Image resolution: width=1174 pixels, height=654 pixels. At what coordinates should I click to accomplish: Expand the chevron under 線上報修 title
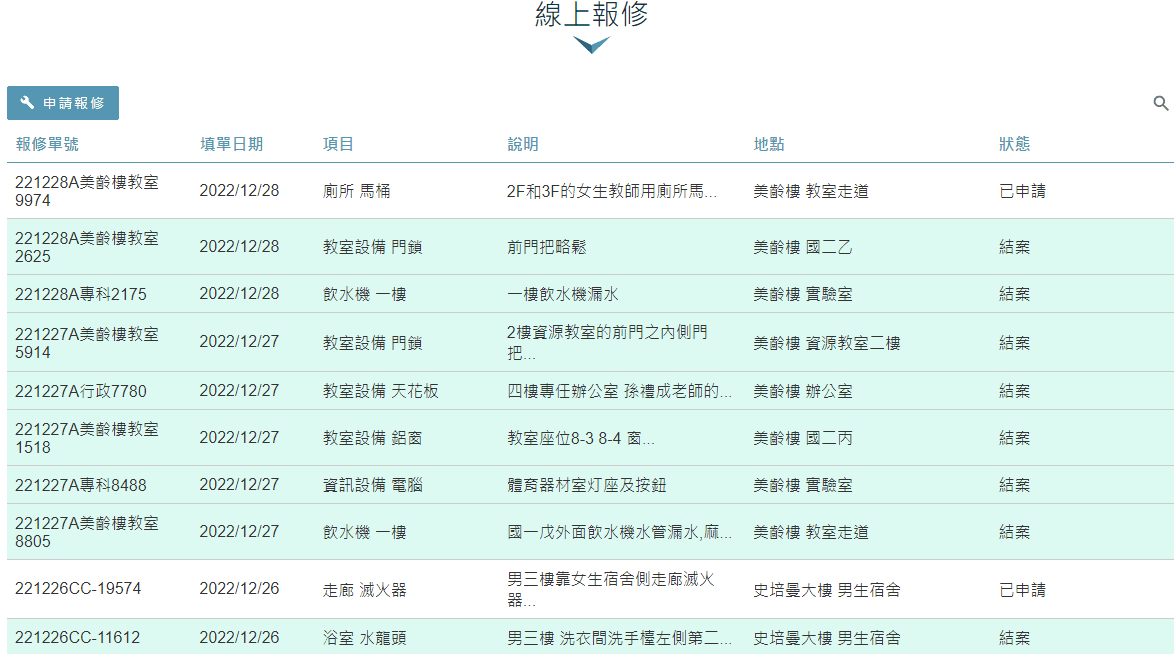pyautogui.click(x=591, y=45)
